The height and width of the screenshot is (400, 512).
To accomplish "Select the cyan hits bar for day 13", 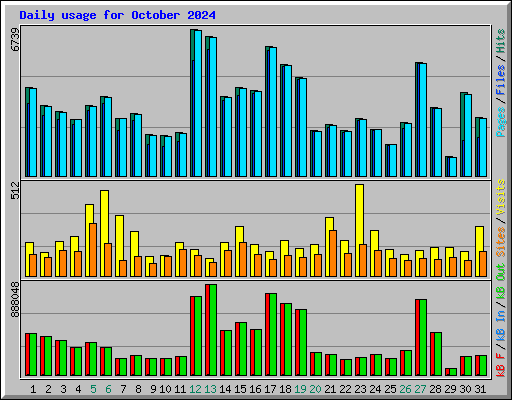I will pos(213,107).
